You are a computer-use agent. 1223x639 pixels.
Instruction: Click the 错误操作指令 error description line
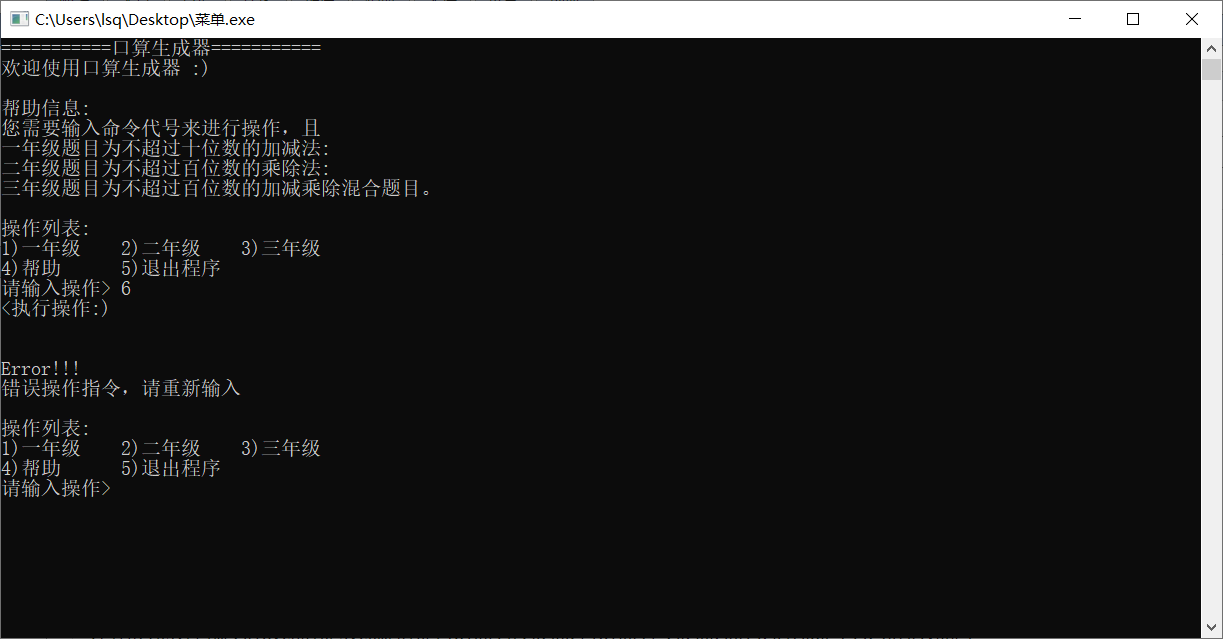(121, 389)
